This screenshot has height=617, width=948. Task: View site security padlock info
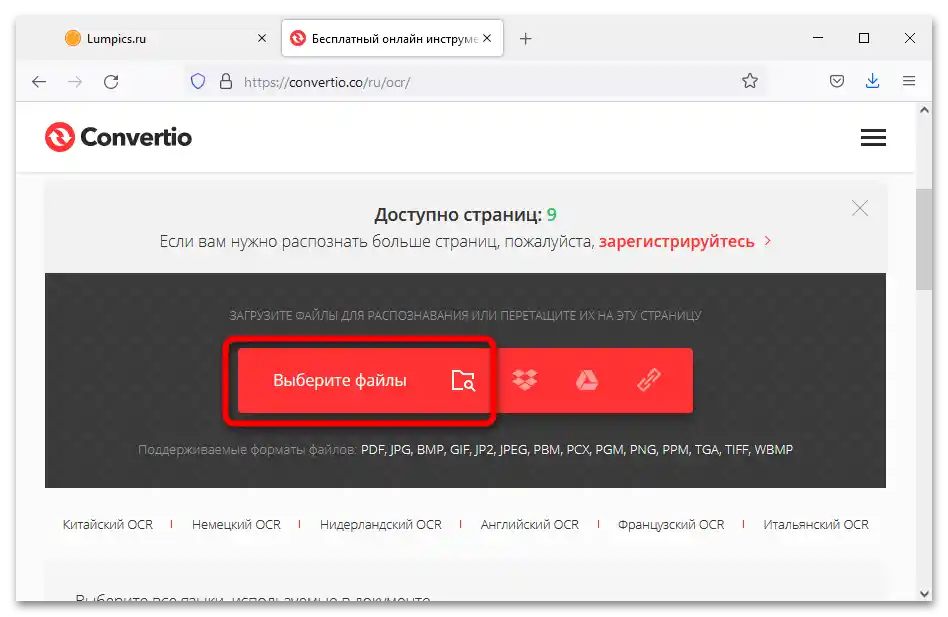(226, 82)
